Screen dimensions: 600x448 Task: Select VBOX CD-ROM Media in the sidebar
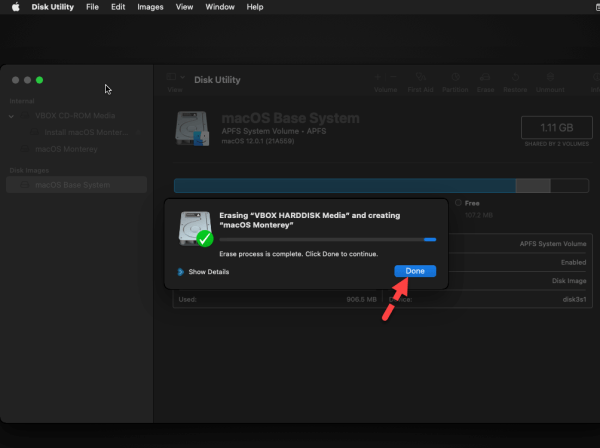(x=75, y=116)
